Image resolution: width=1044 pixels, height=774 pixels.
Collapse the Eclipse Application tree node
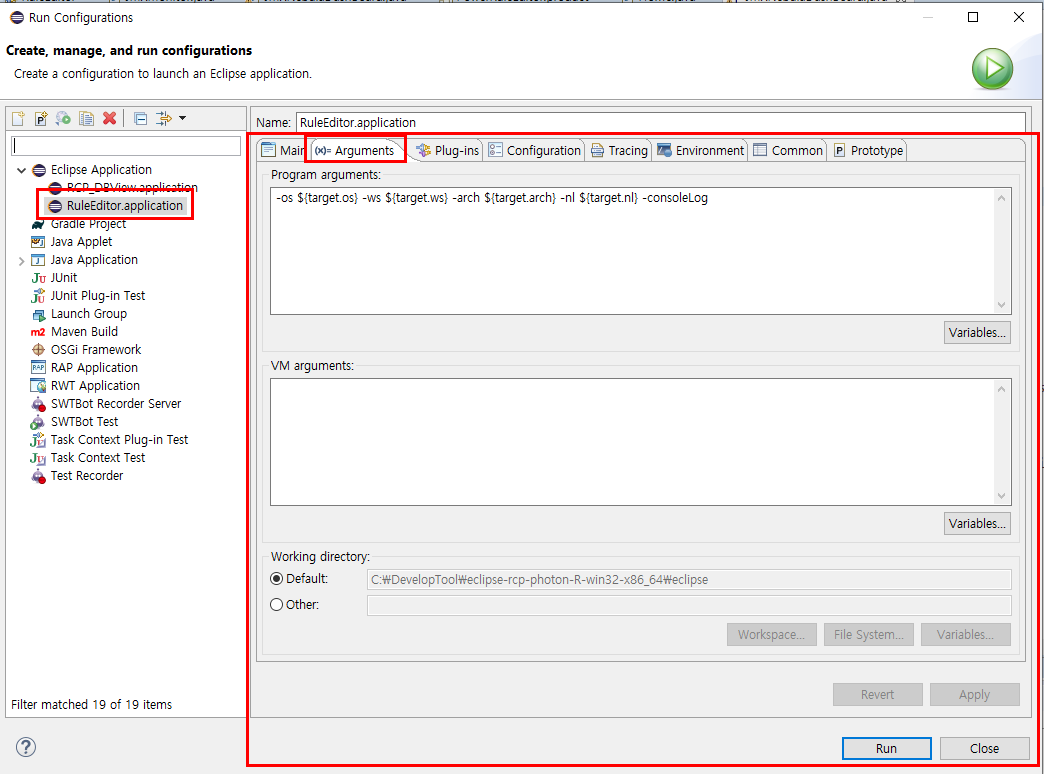(x=21, y=171)
